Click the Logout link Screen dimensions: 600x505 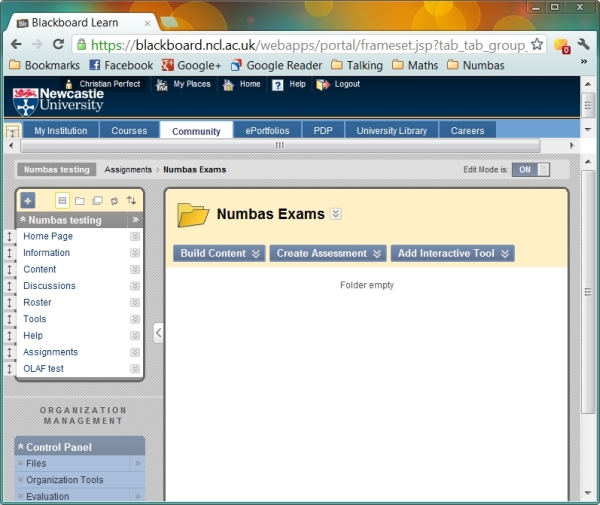[338, 84]
